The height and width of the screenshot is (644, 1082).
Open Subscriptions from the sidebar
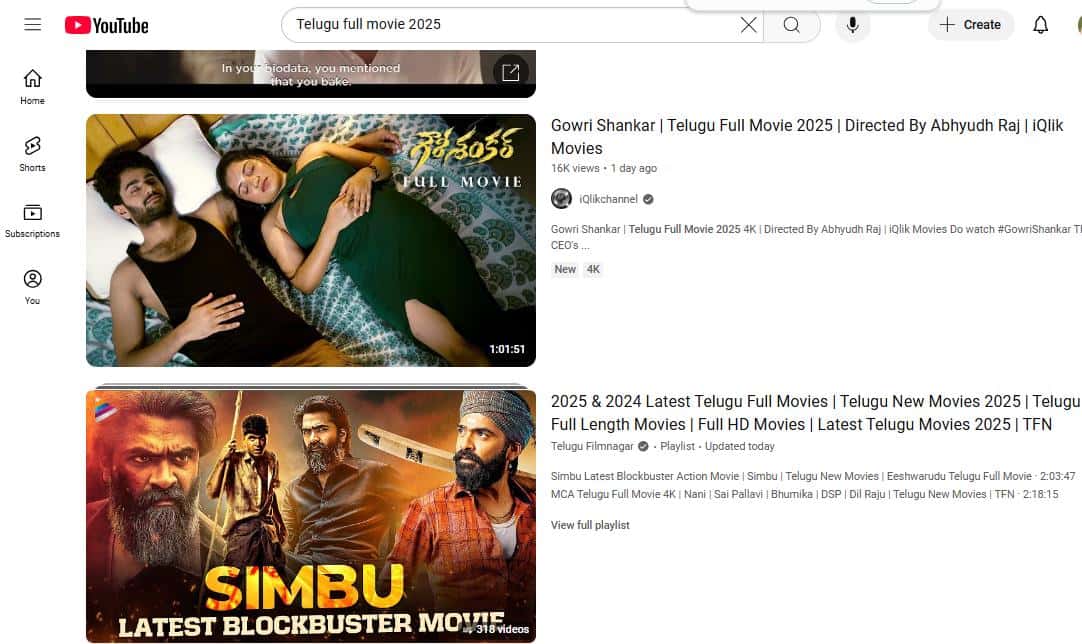click(32, 216)
